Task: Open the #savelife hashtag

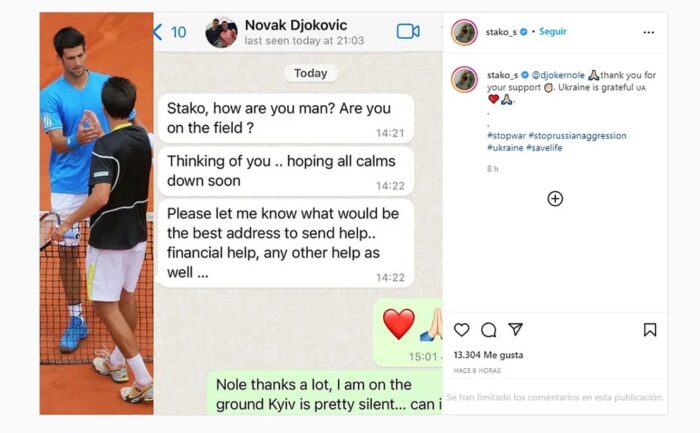Action: pos(544,148)
